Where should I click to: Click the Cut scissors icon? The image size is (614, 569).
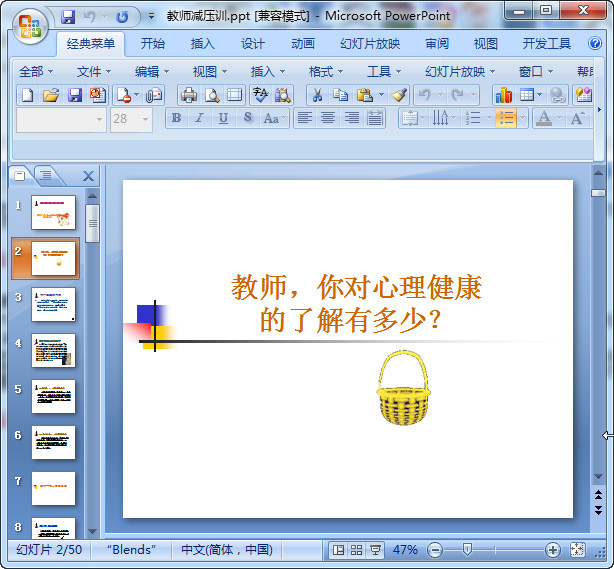pyautogui.click(x=318, y=95)
